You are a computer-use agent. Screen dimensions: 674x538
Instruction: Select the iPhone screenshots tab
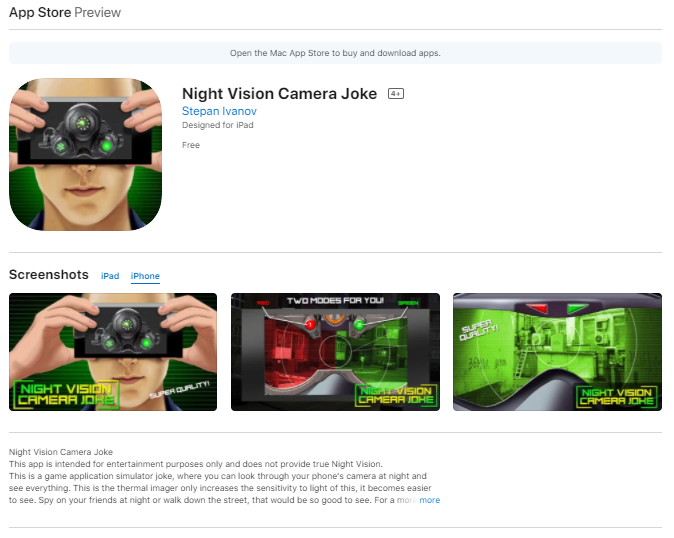coord(145,276)
